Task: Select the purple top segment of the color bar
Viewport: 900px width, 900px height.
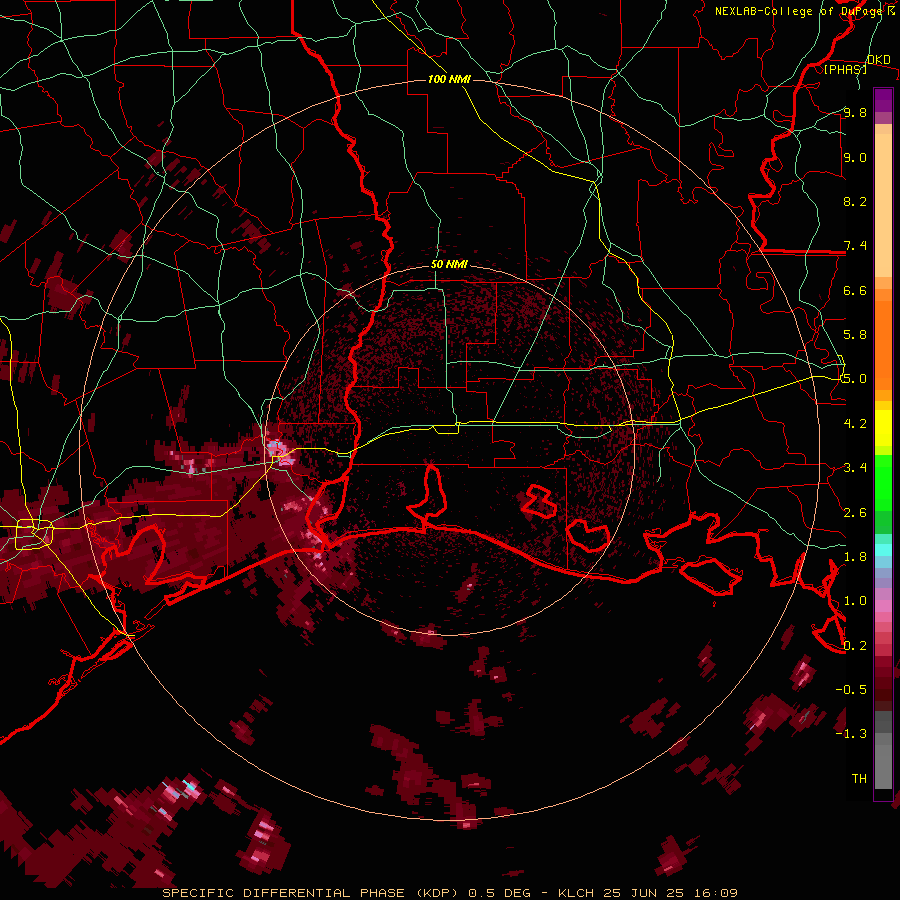Action: (x=883, y=100)
